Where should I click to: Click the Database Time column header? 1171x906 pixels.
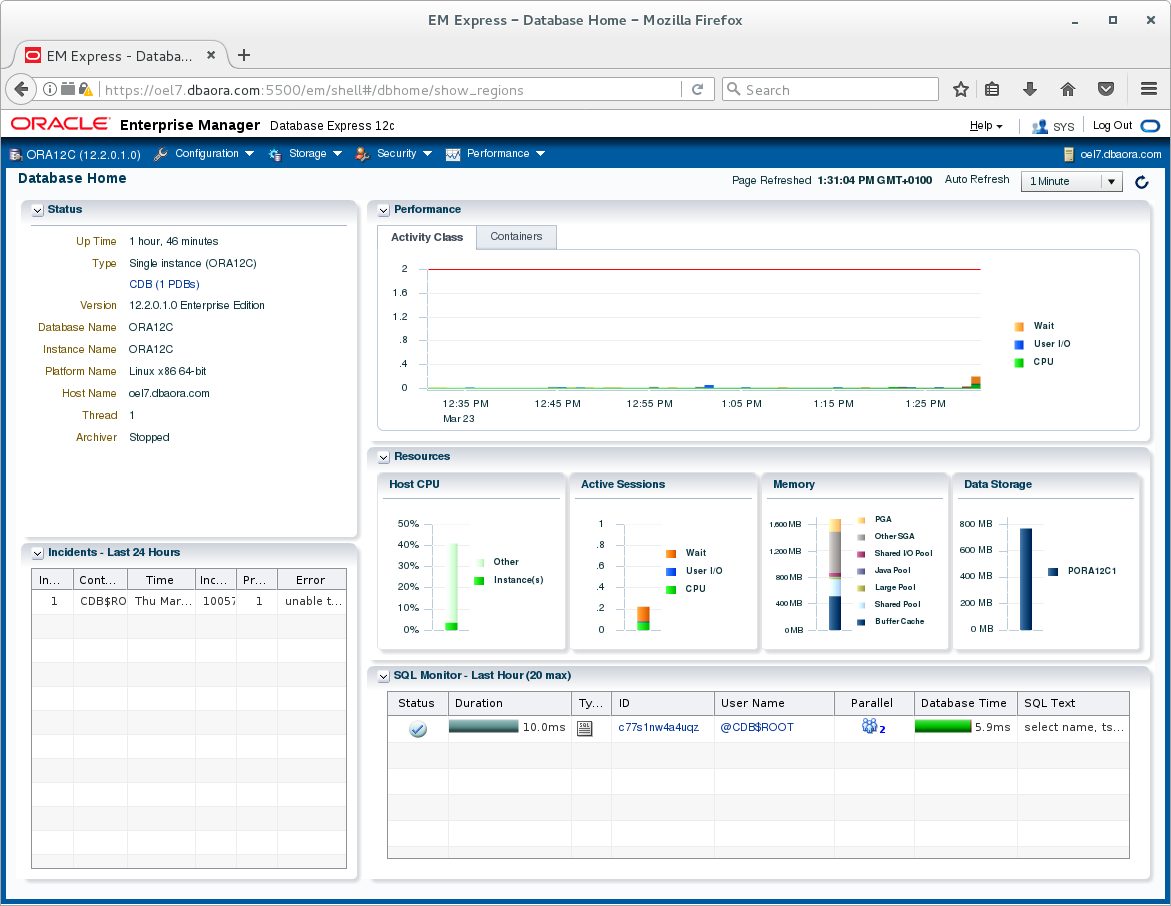pos(966,704)
